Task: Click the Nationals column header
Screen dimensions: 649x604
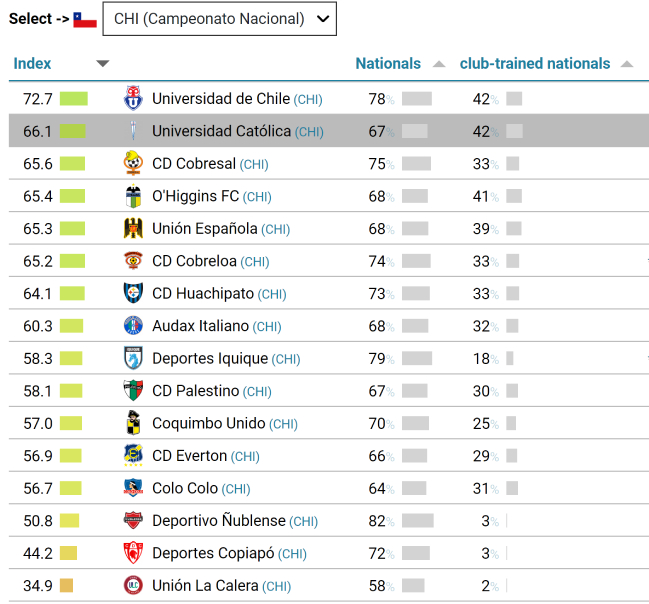Action: pyautogui.click(x=388, y=63)
